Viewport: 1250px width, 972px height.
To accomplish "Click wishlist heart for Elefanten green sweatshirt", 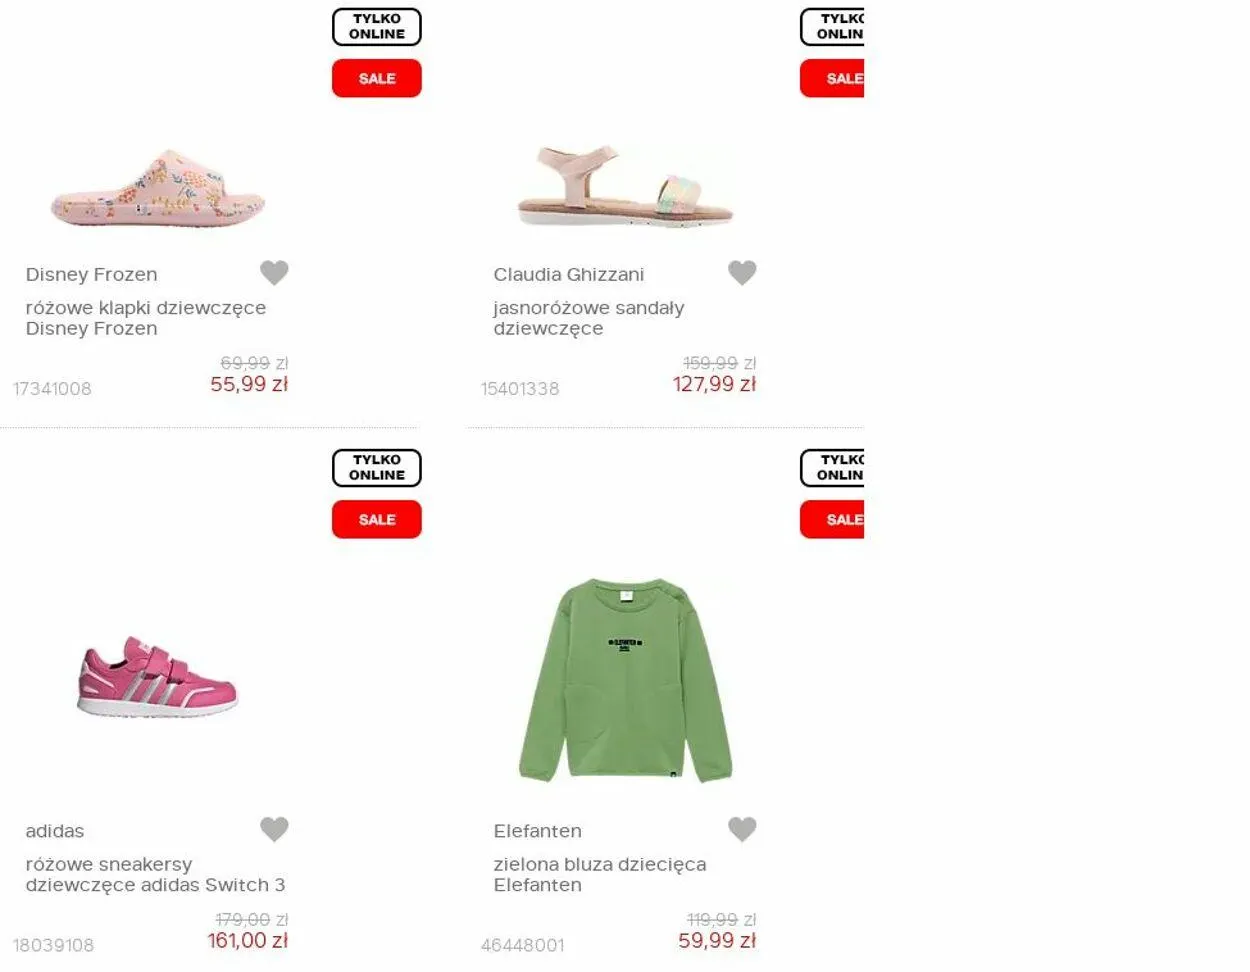I will coord(742,829).
